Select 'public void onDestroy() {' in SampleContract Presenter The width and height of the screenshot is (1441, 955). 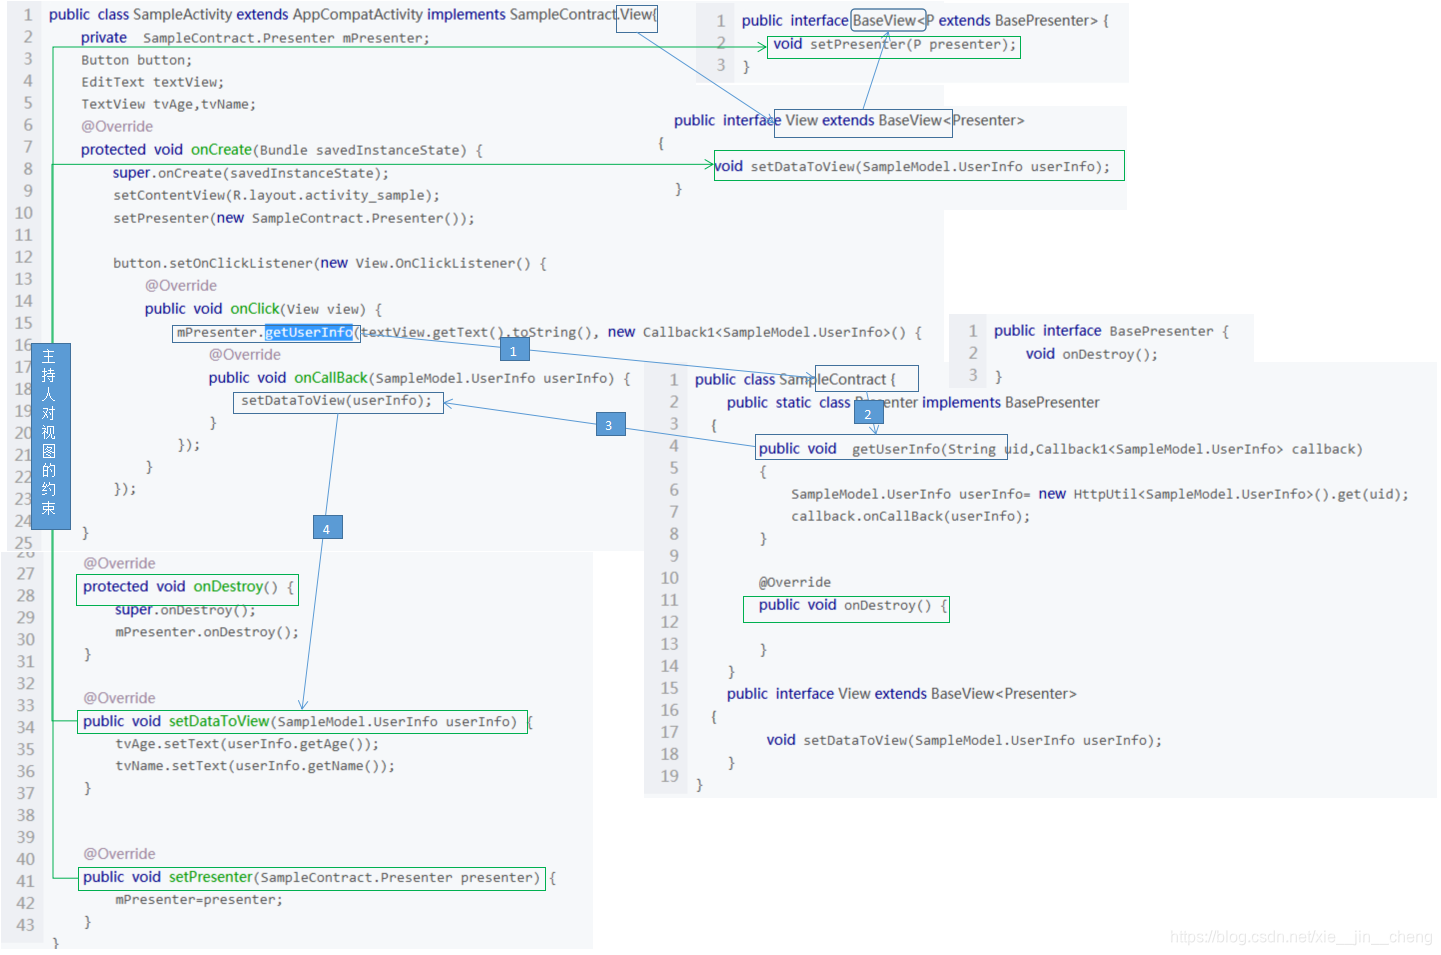pyautogui.click(x=853, y=605)
